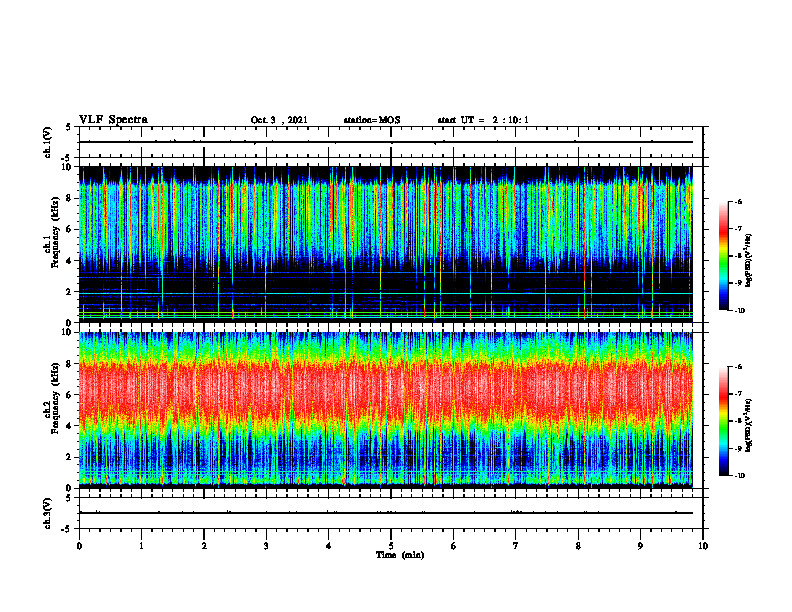This screenshot has height=612, width=792.
Task: Click the "-6" label on ch.1 color bar
Action: coord(738,201)
